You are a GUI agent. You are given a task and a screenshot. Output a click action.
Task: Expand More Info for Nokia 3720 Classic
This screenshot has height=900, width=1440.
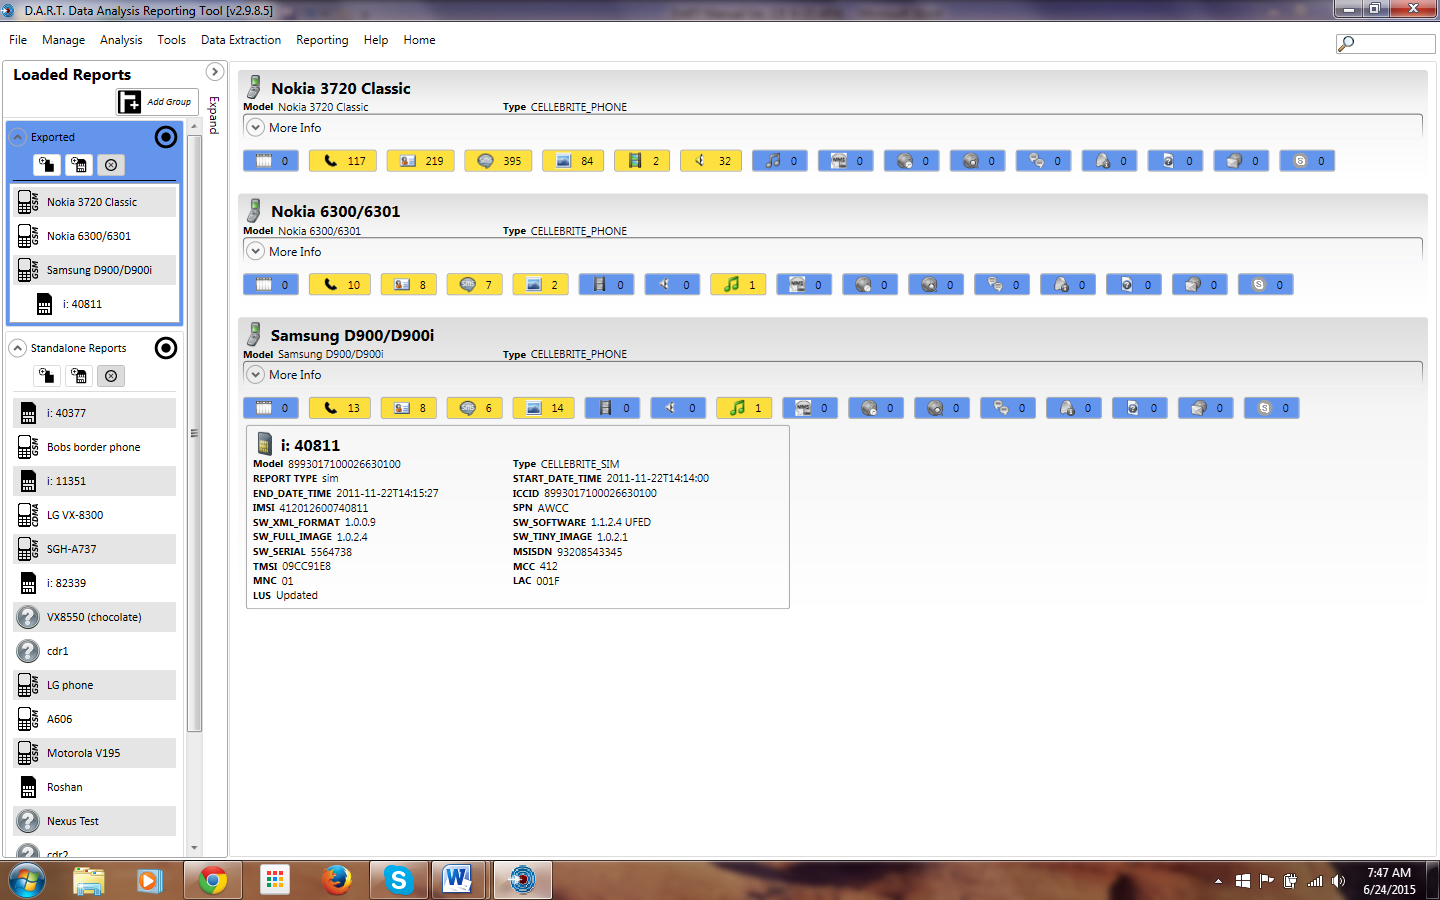click(x=256, y=128)
